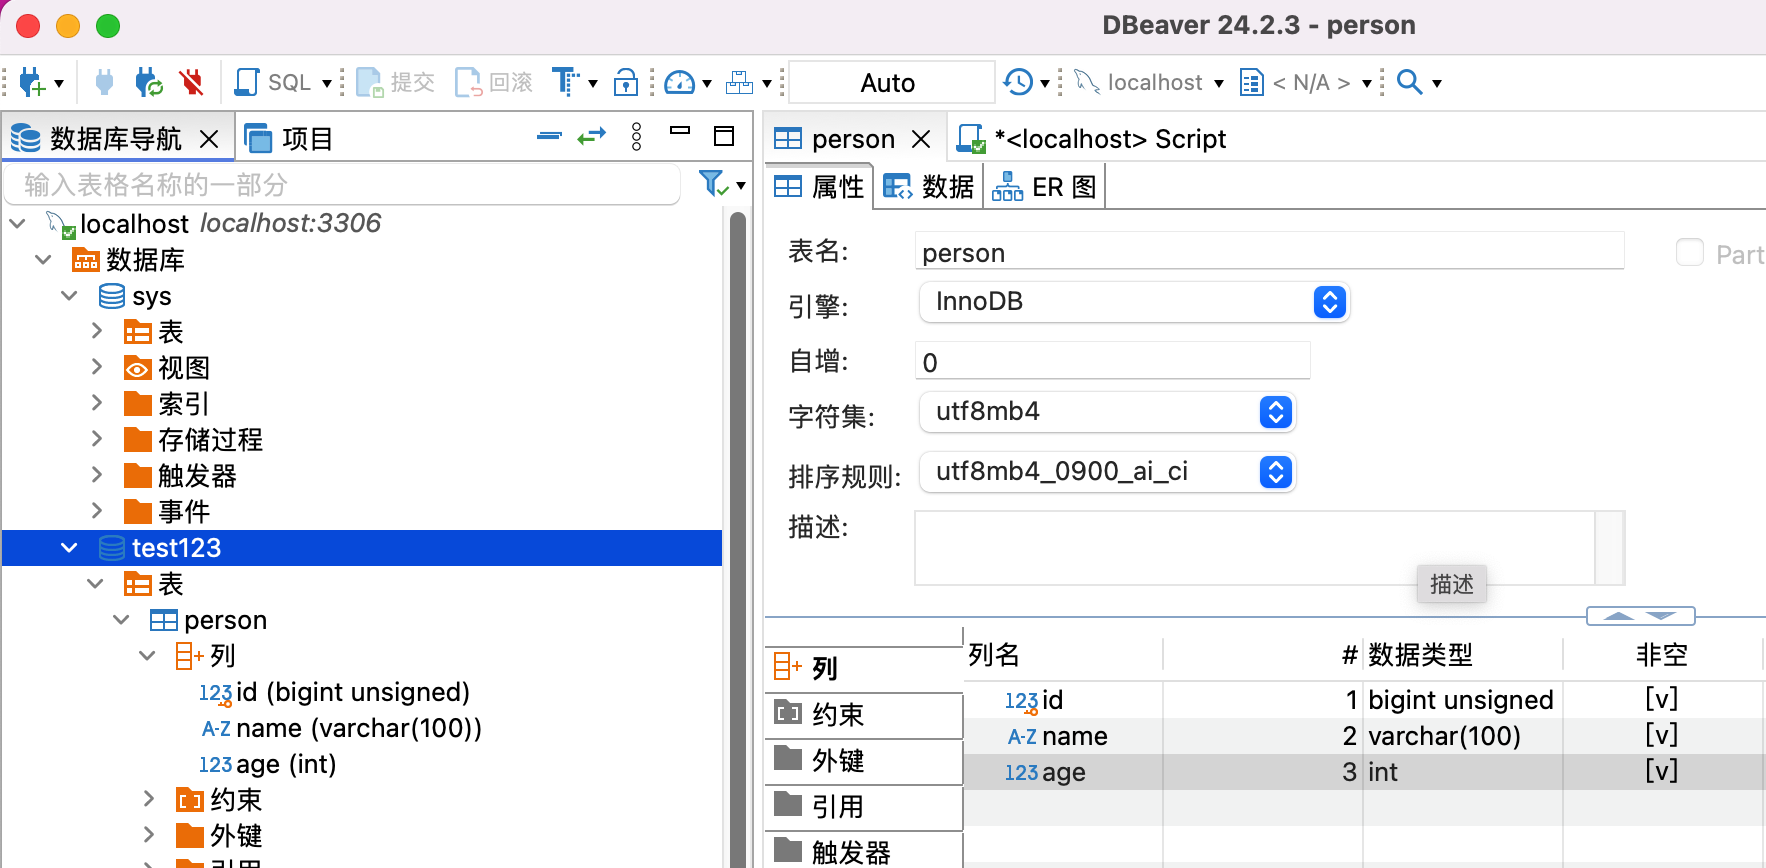Open the localhost active connection selector
The width and height of the screenshot is (1766, 868).
[x=1149, y=82]
